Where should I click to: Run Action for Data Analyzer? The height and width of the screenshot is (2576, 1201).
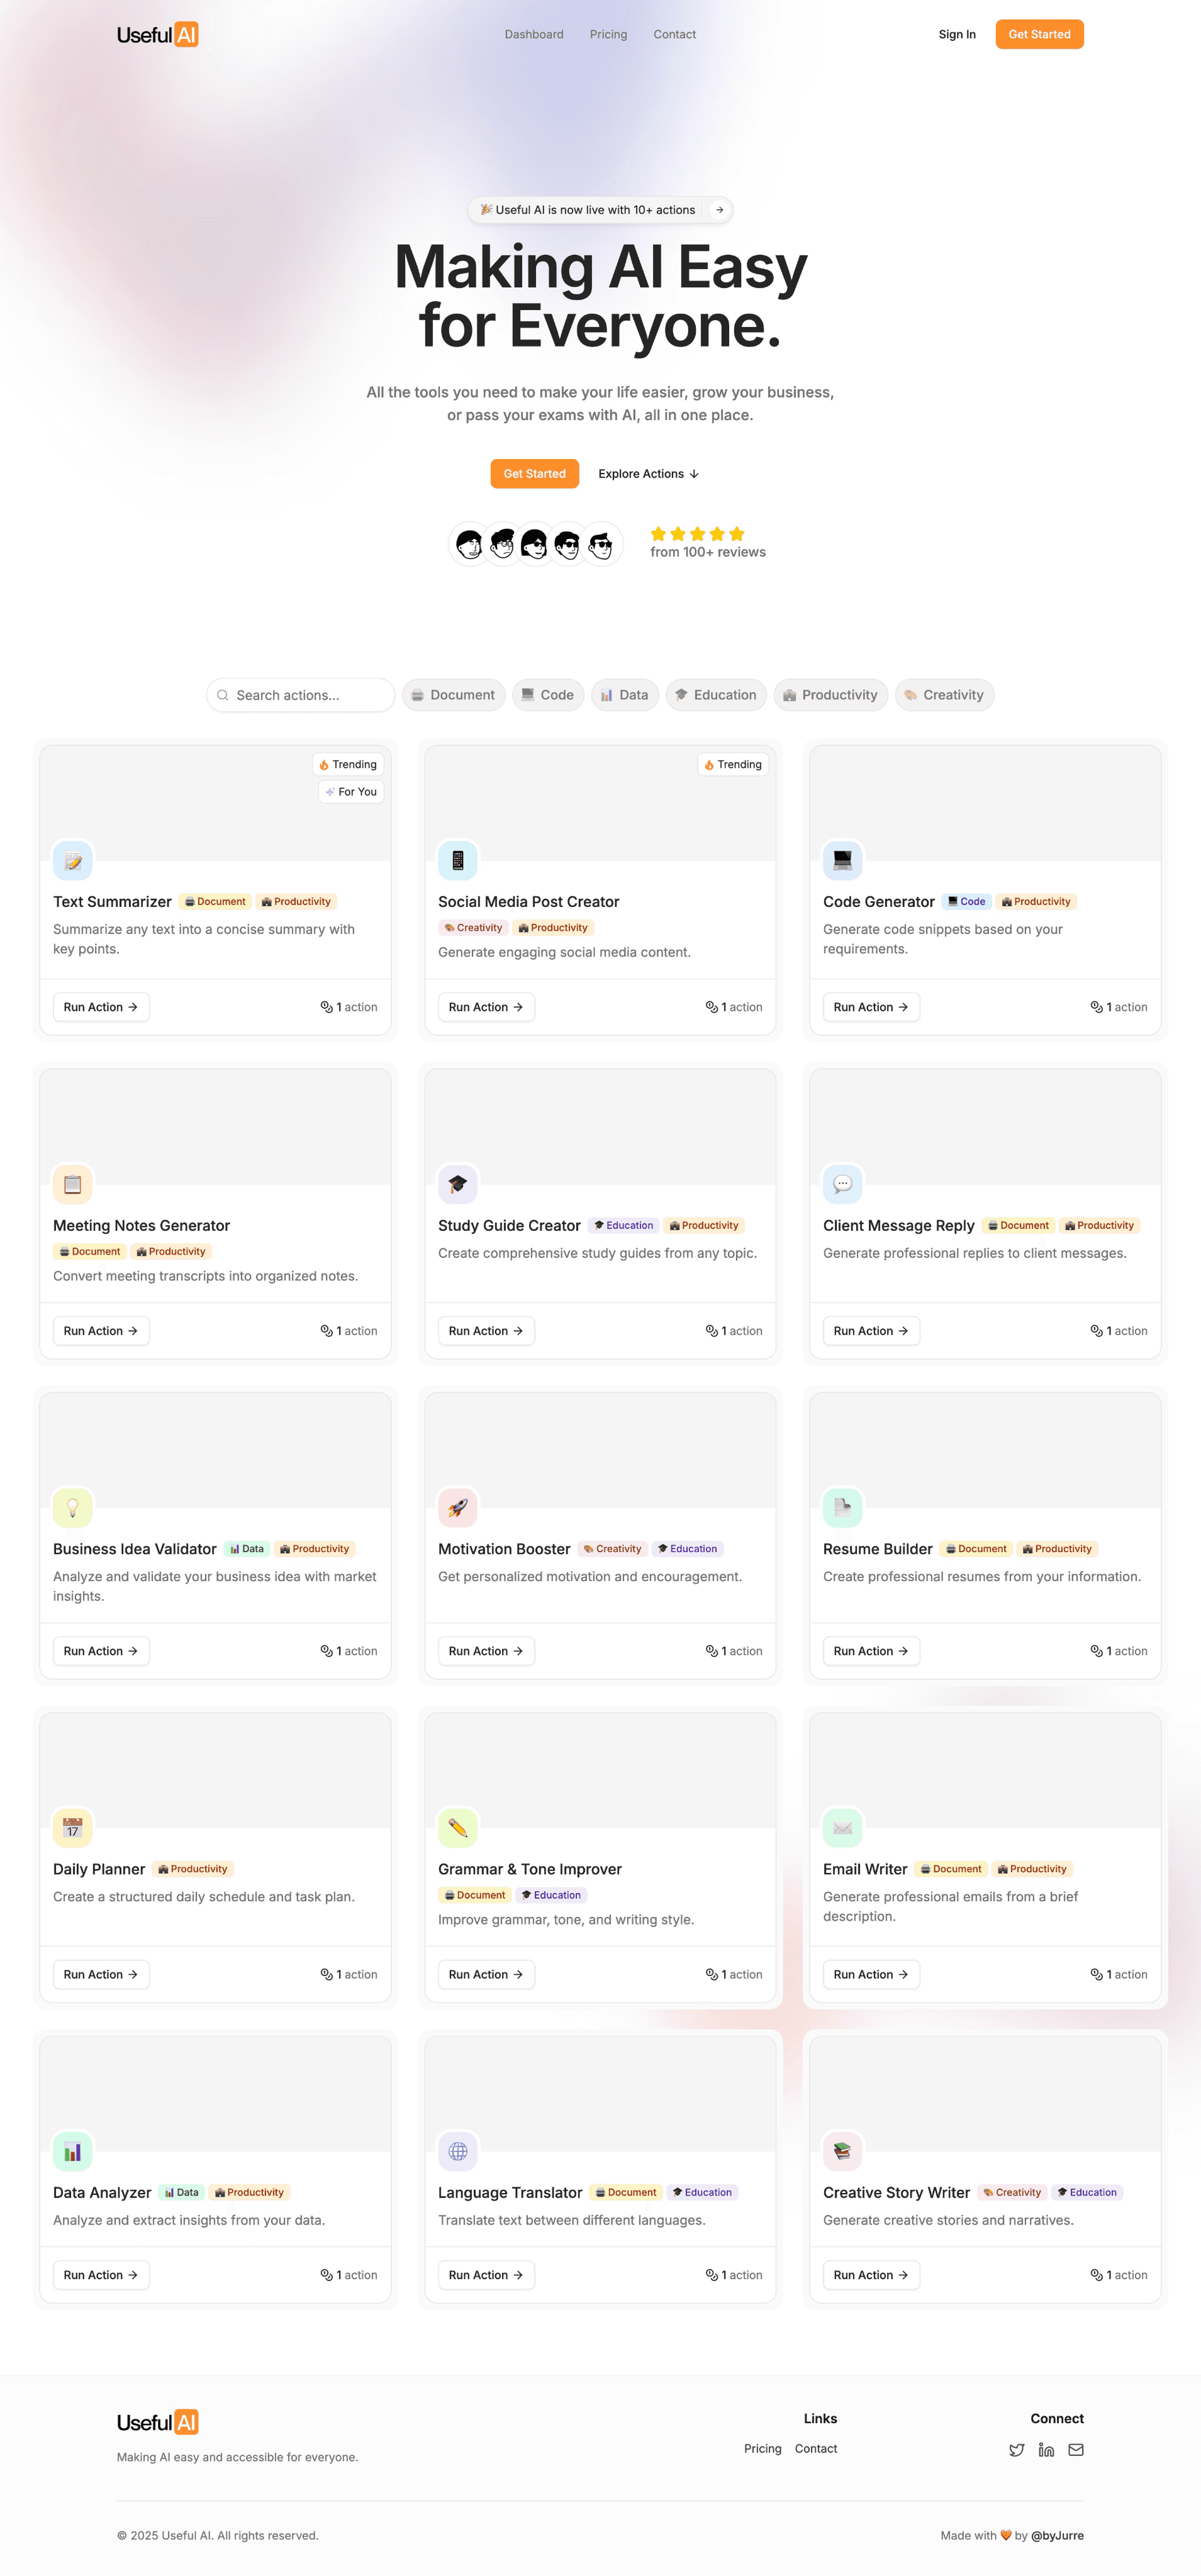click(101, 2275)
